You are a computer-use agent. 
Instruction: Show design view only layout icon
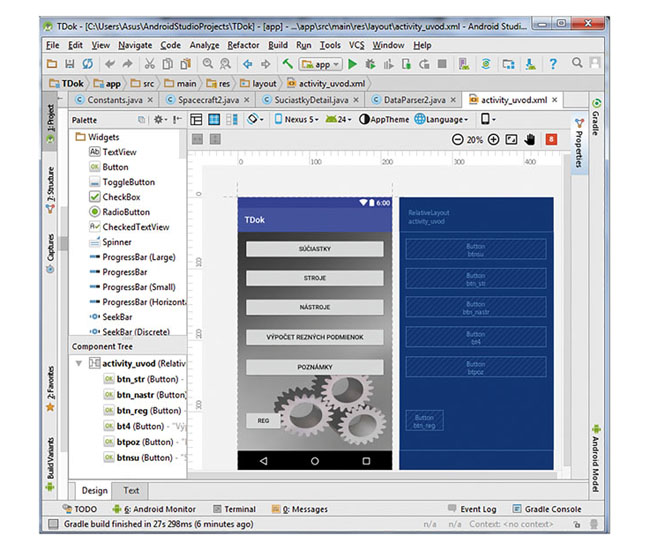tap(196, 119)
